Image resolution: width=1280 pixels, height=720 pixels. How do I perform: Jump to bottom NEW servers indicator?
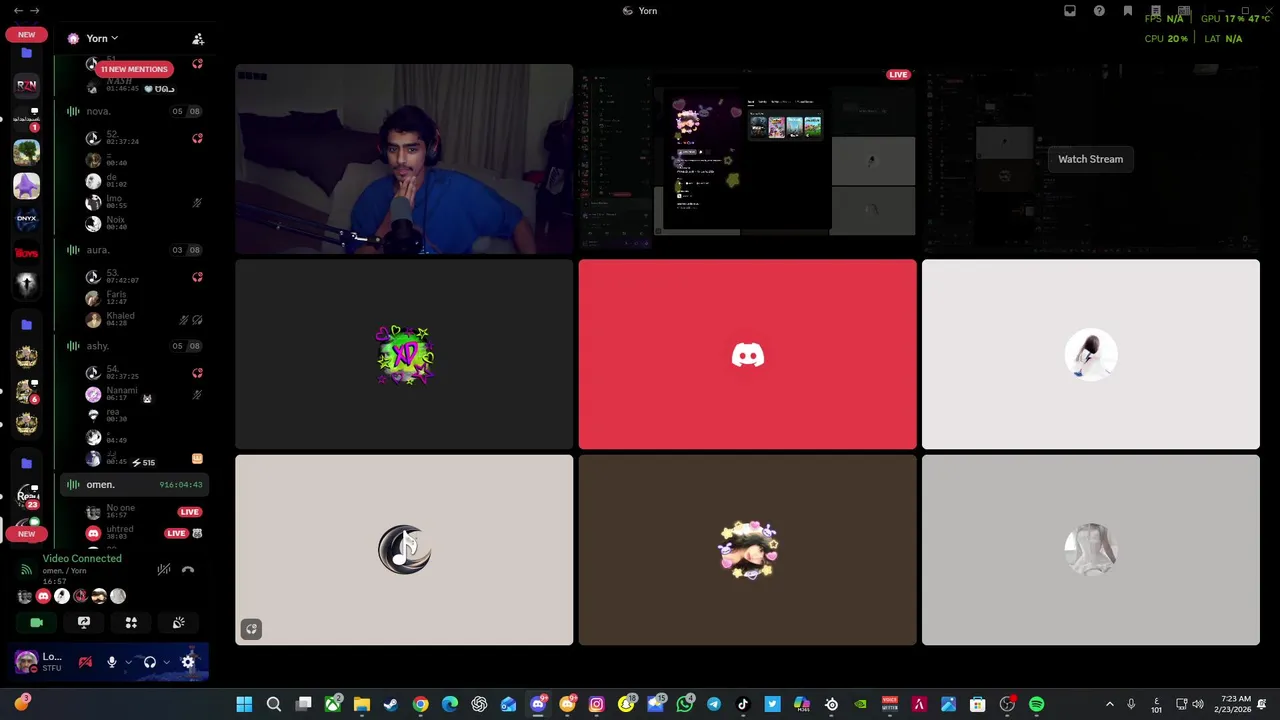(x=26, y=534)
